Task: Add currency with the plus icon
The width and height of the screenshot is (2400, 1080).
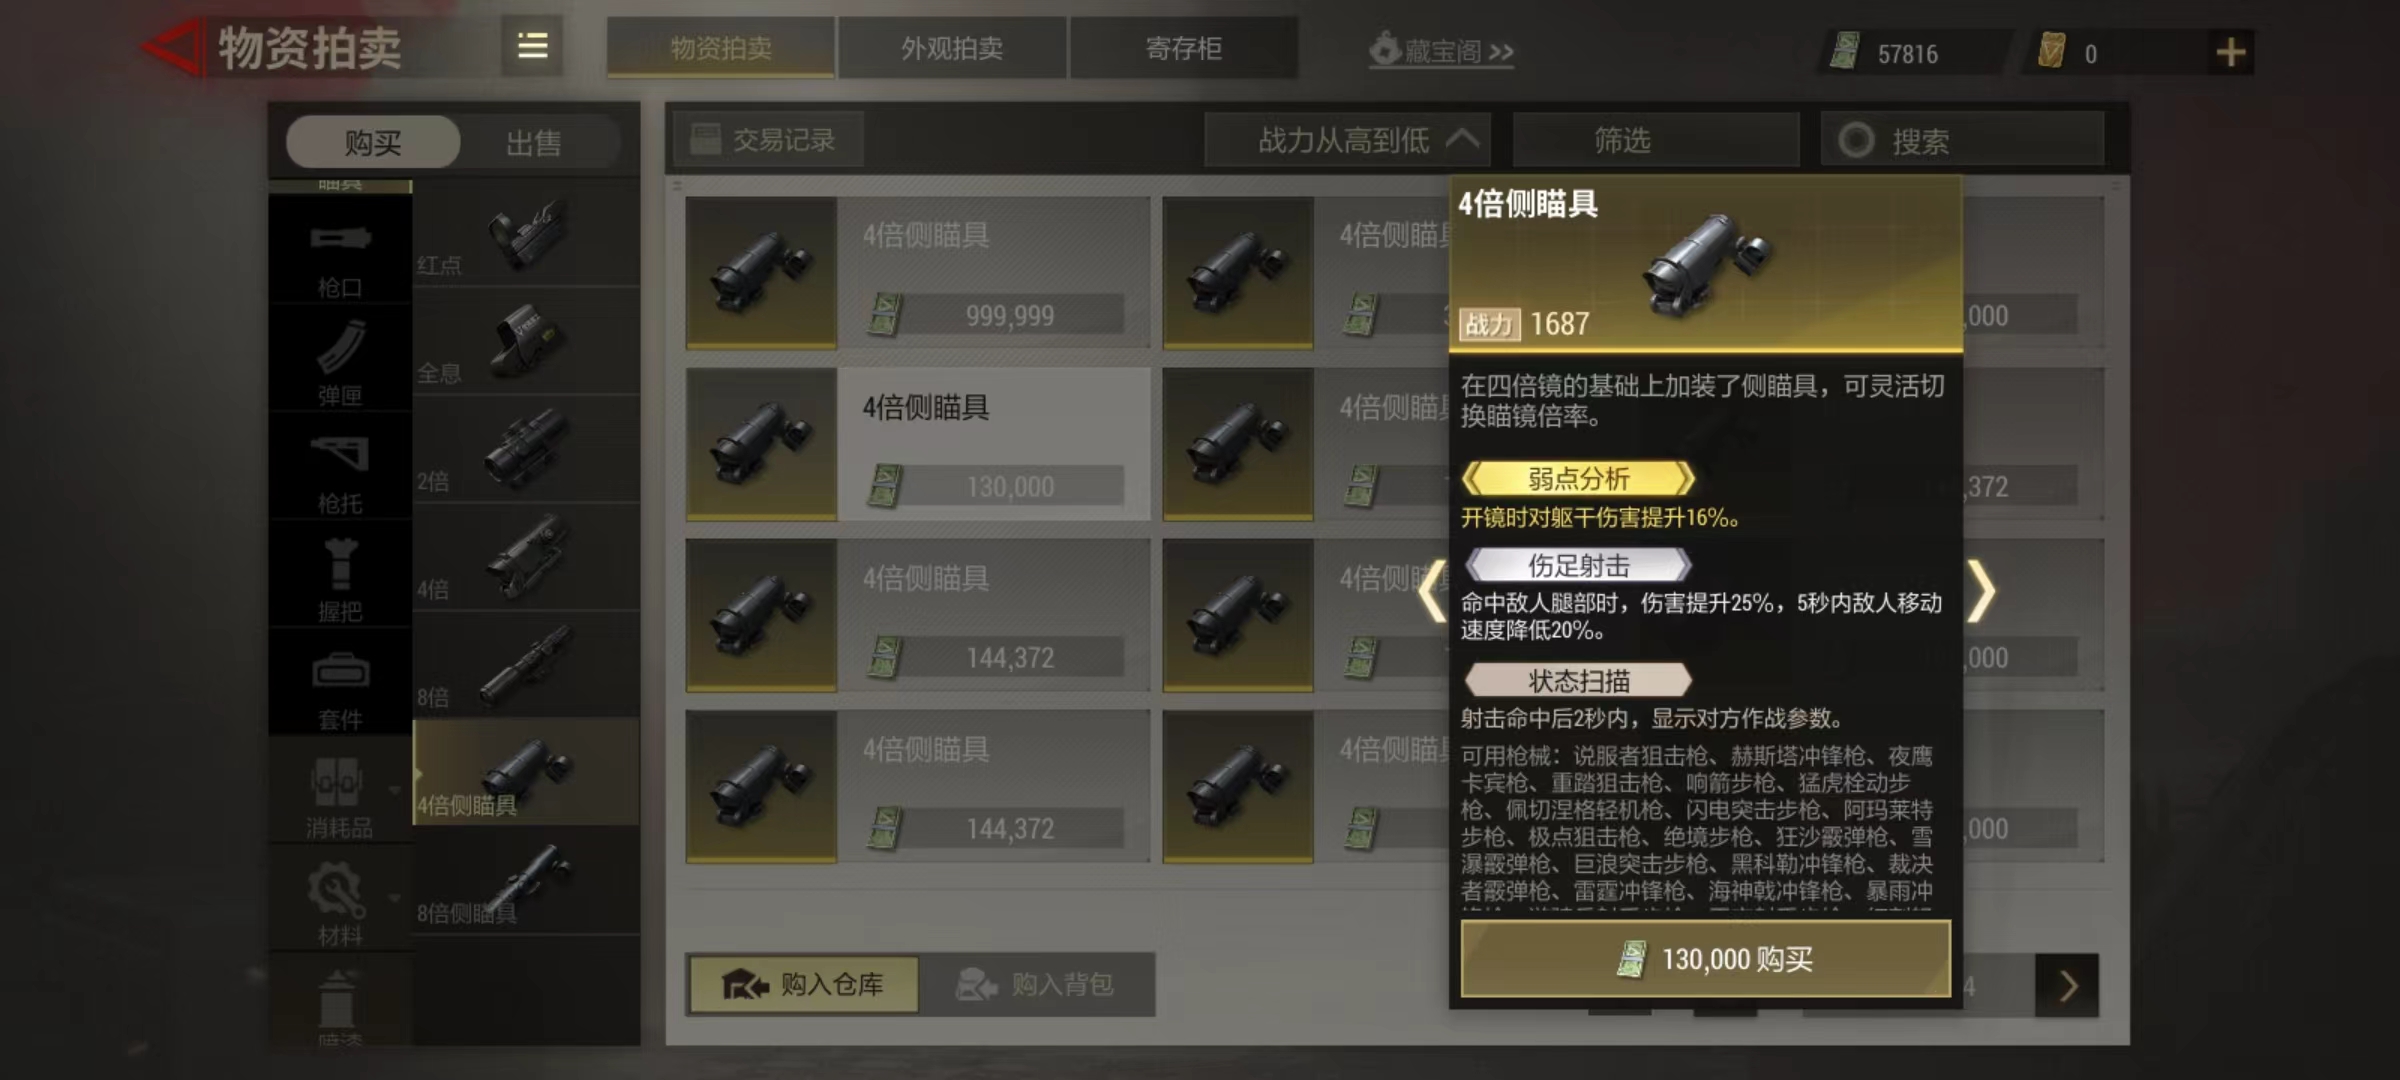Action: 2230,52
